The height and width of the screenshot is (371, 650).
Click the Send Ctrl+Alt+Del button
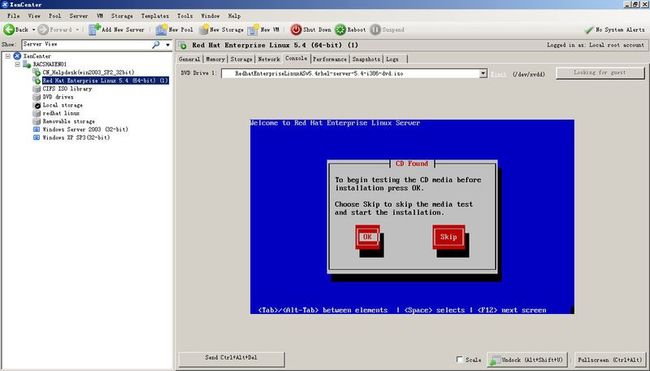231,359
